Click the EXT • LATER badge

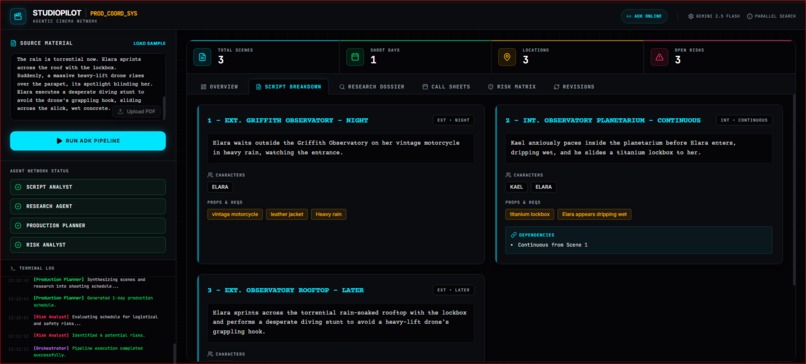[453, 290]
